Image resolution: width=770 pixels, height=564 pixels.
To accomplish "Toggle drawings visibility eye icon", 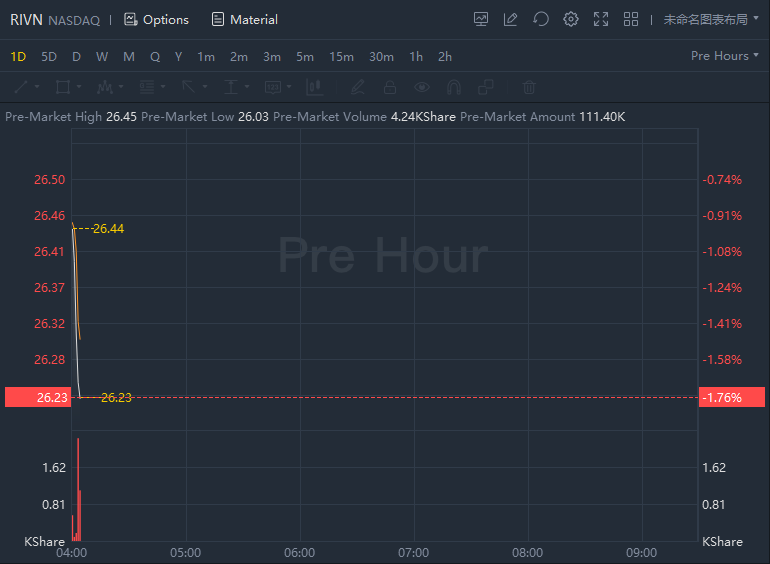I will (422, 87).
